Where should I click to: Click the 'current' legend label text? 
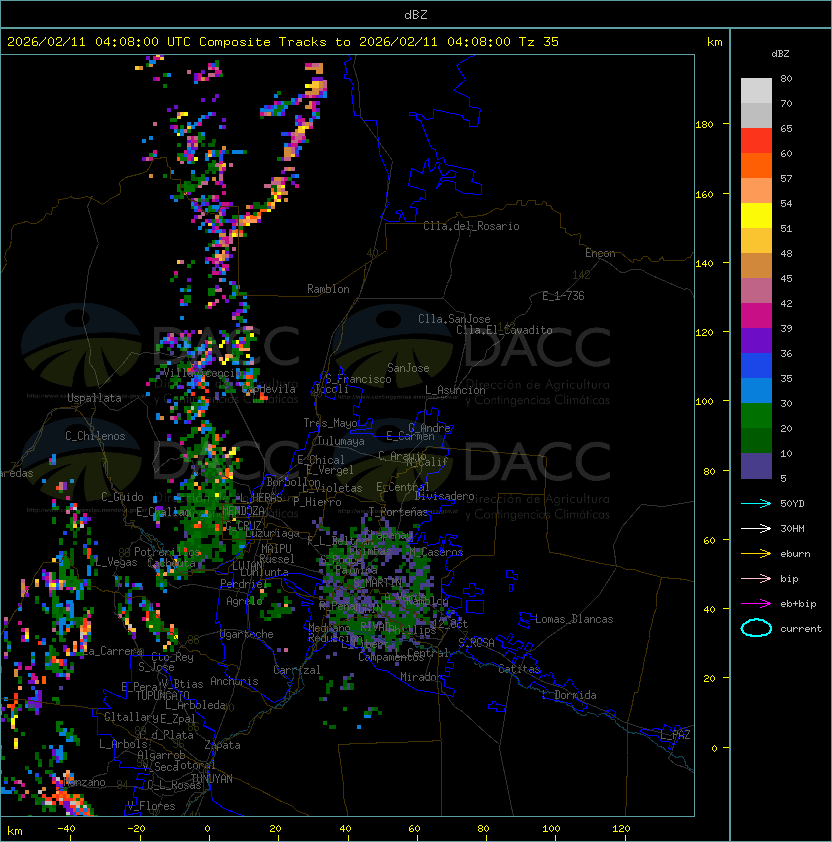[x=801, y=629]
